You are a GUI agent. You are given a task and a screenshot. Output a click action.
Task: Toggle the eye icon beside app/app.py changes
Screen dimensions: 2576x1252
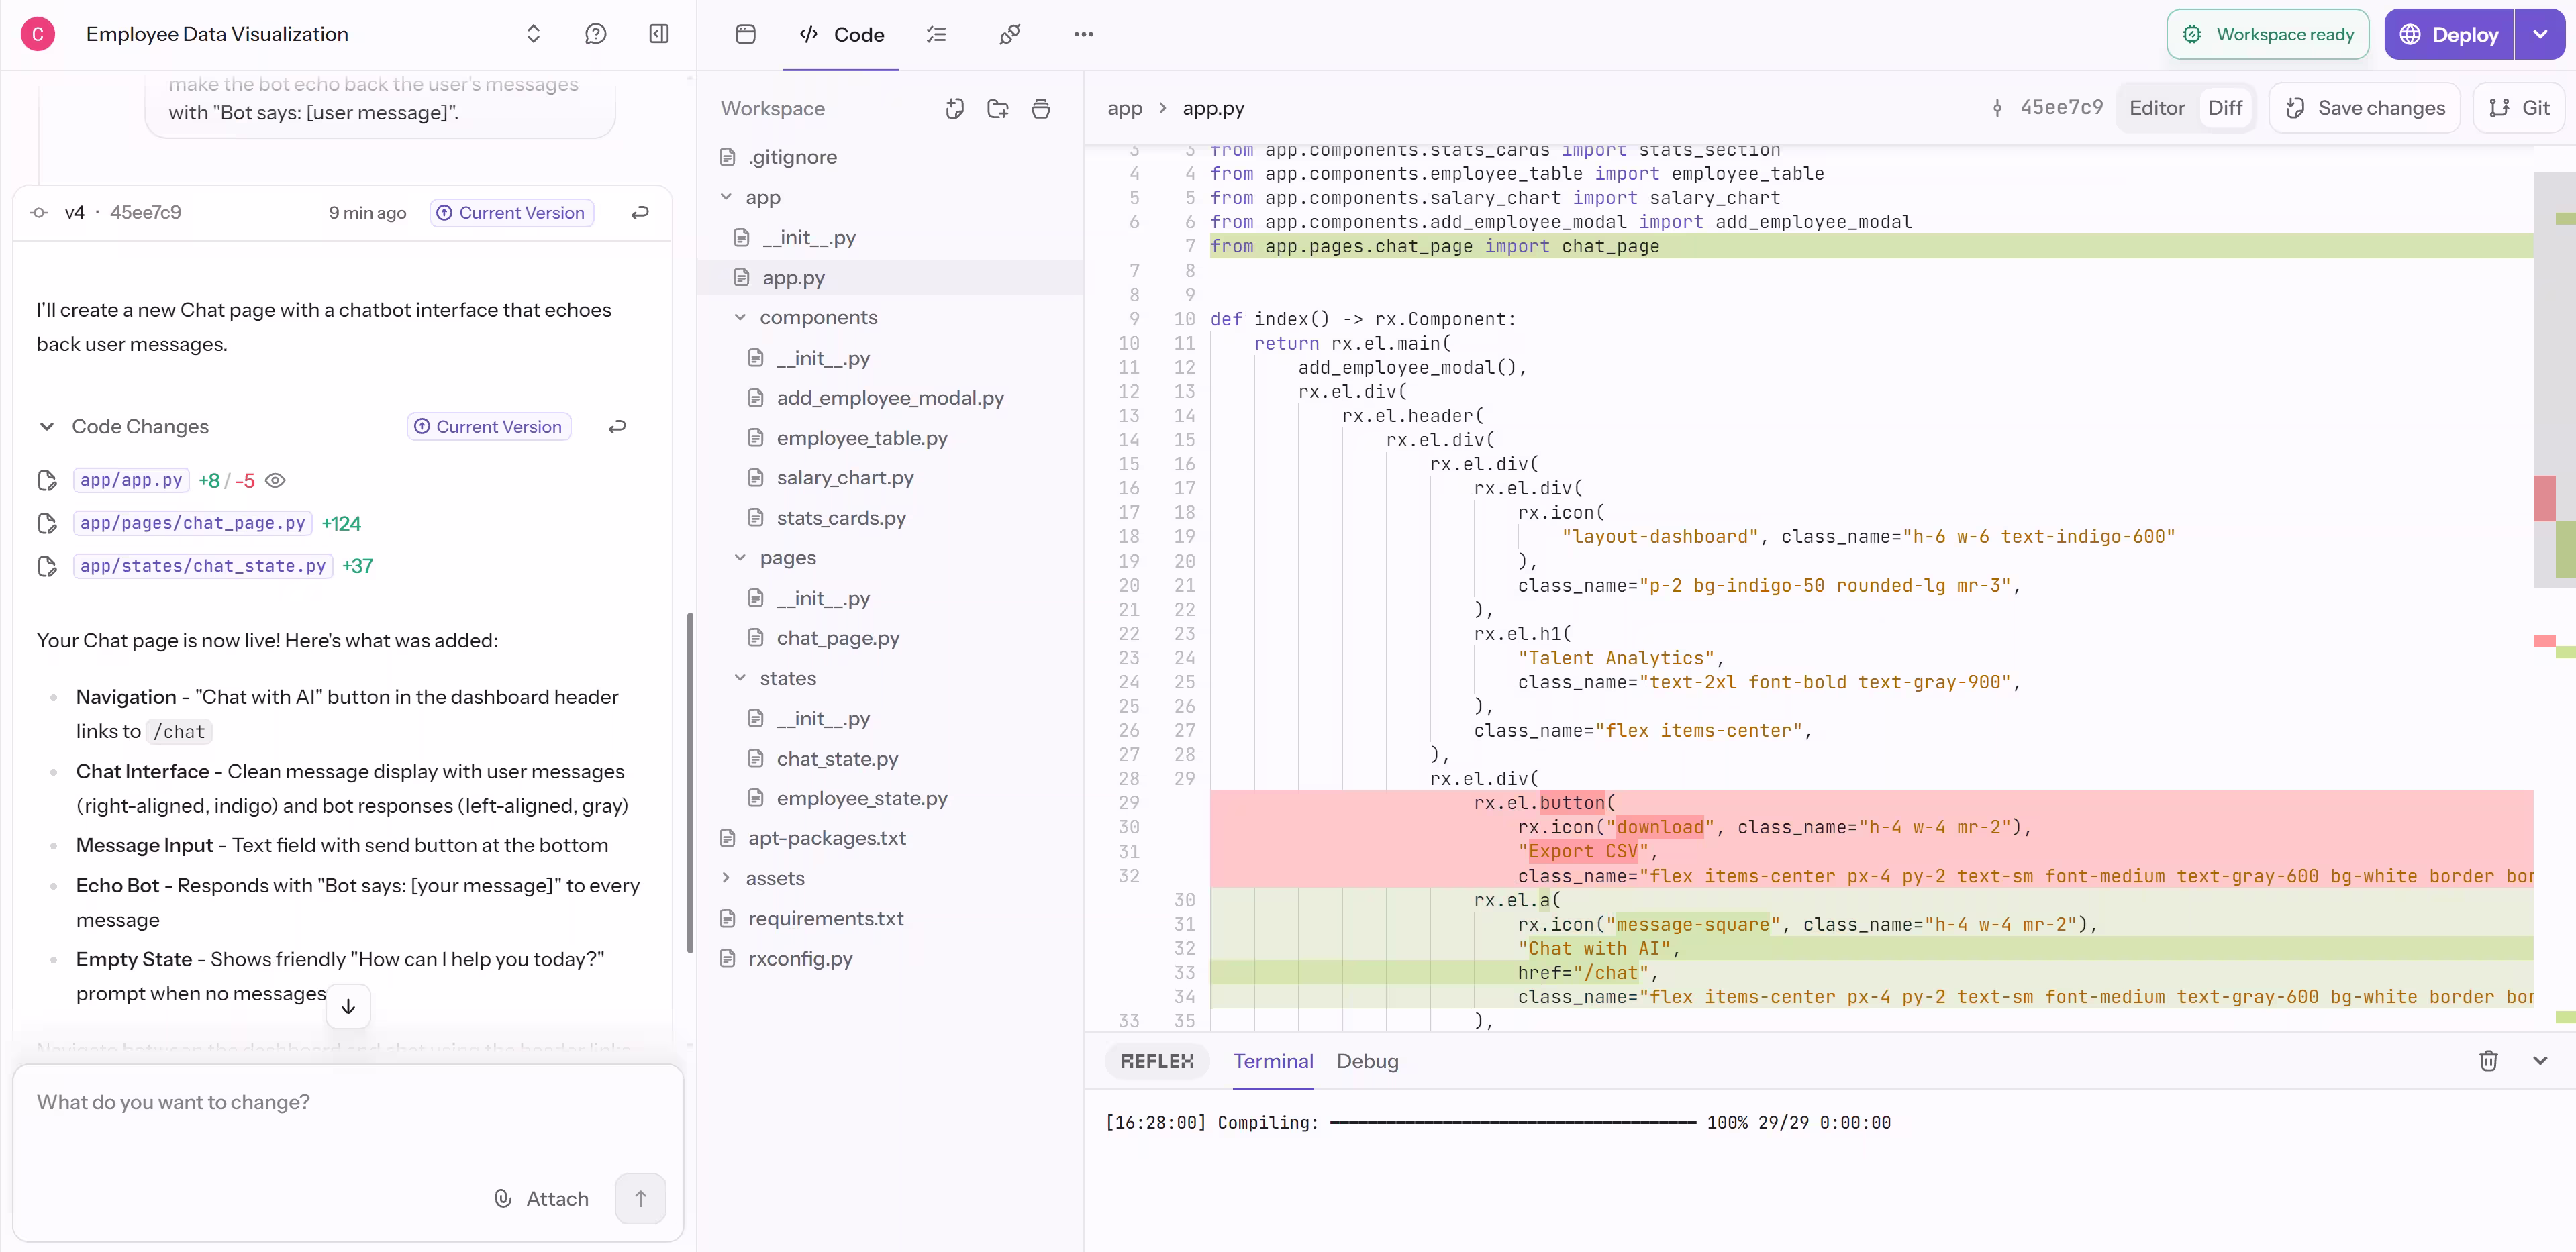[276, 481]
